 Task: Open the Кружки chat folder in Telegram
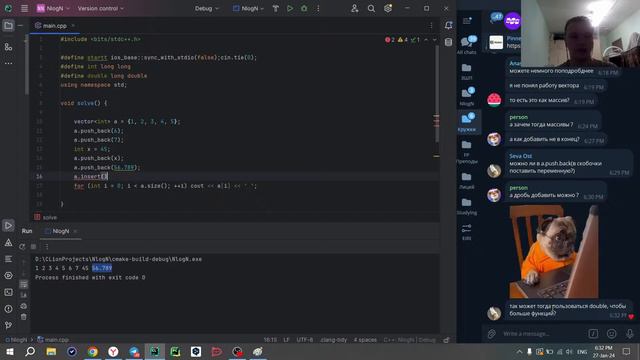coord(467,122)
